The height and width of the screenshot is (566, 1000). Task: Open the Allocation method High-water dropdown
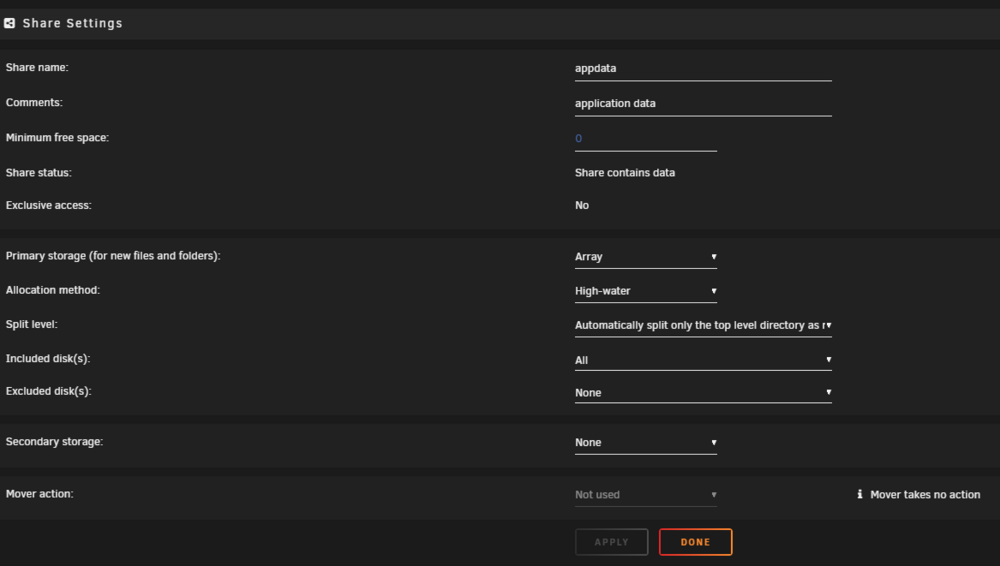pyautogui.click(x=645, y=291)
